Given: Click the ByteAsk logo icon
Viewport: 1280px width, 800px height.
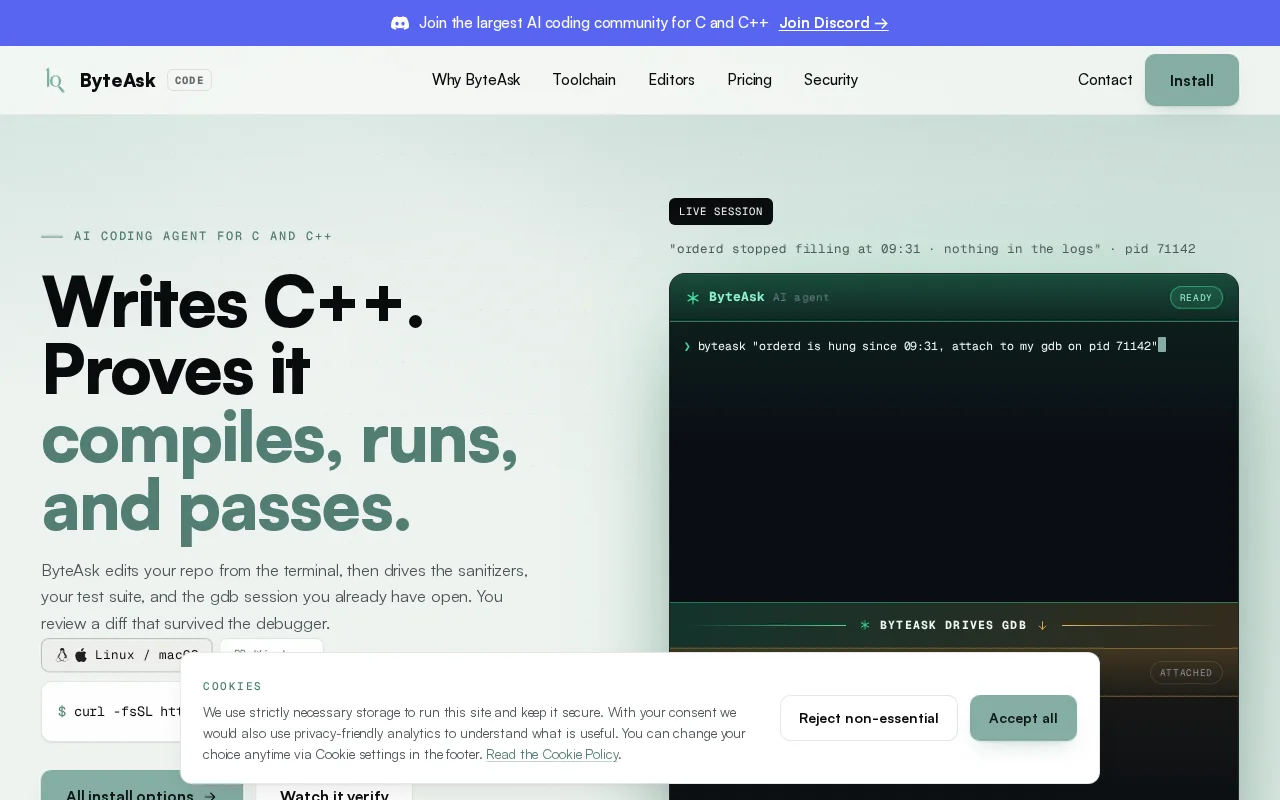Looking at the screenshot, I should click(x=55, y=80).
